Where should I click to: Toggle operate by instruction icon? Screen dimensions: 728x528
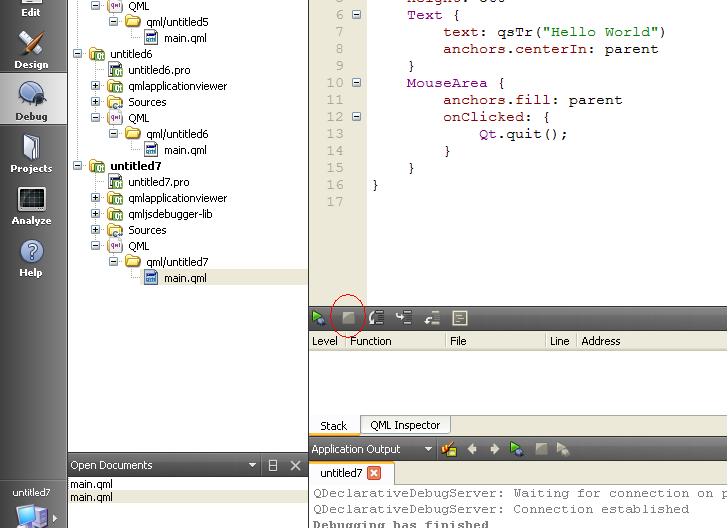click(460, 318)
